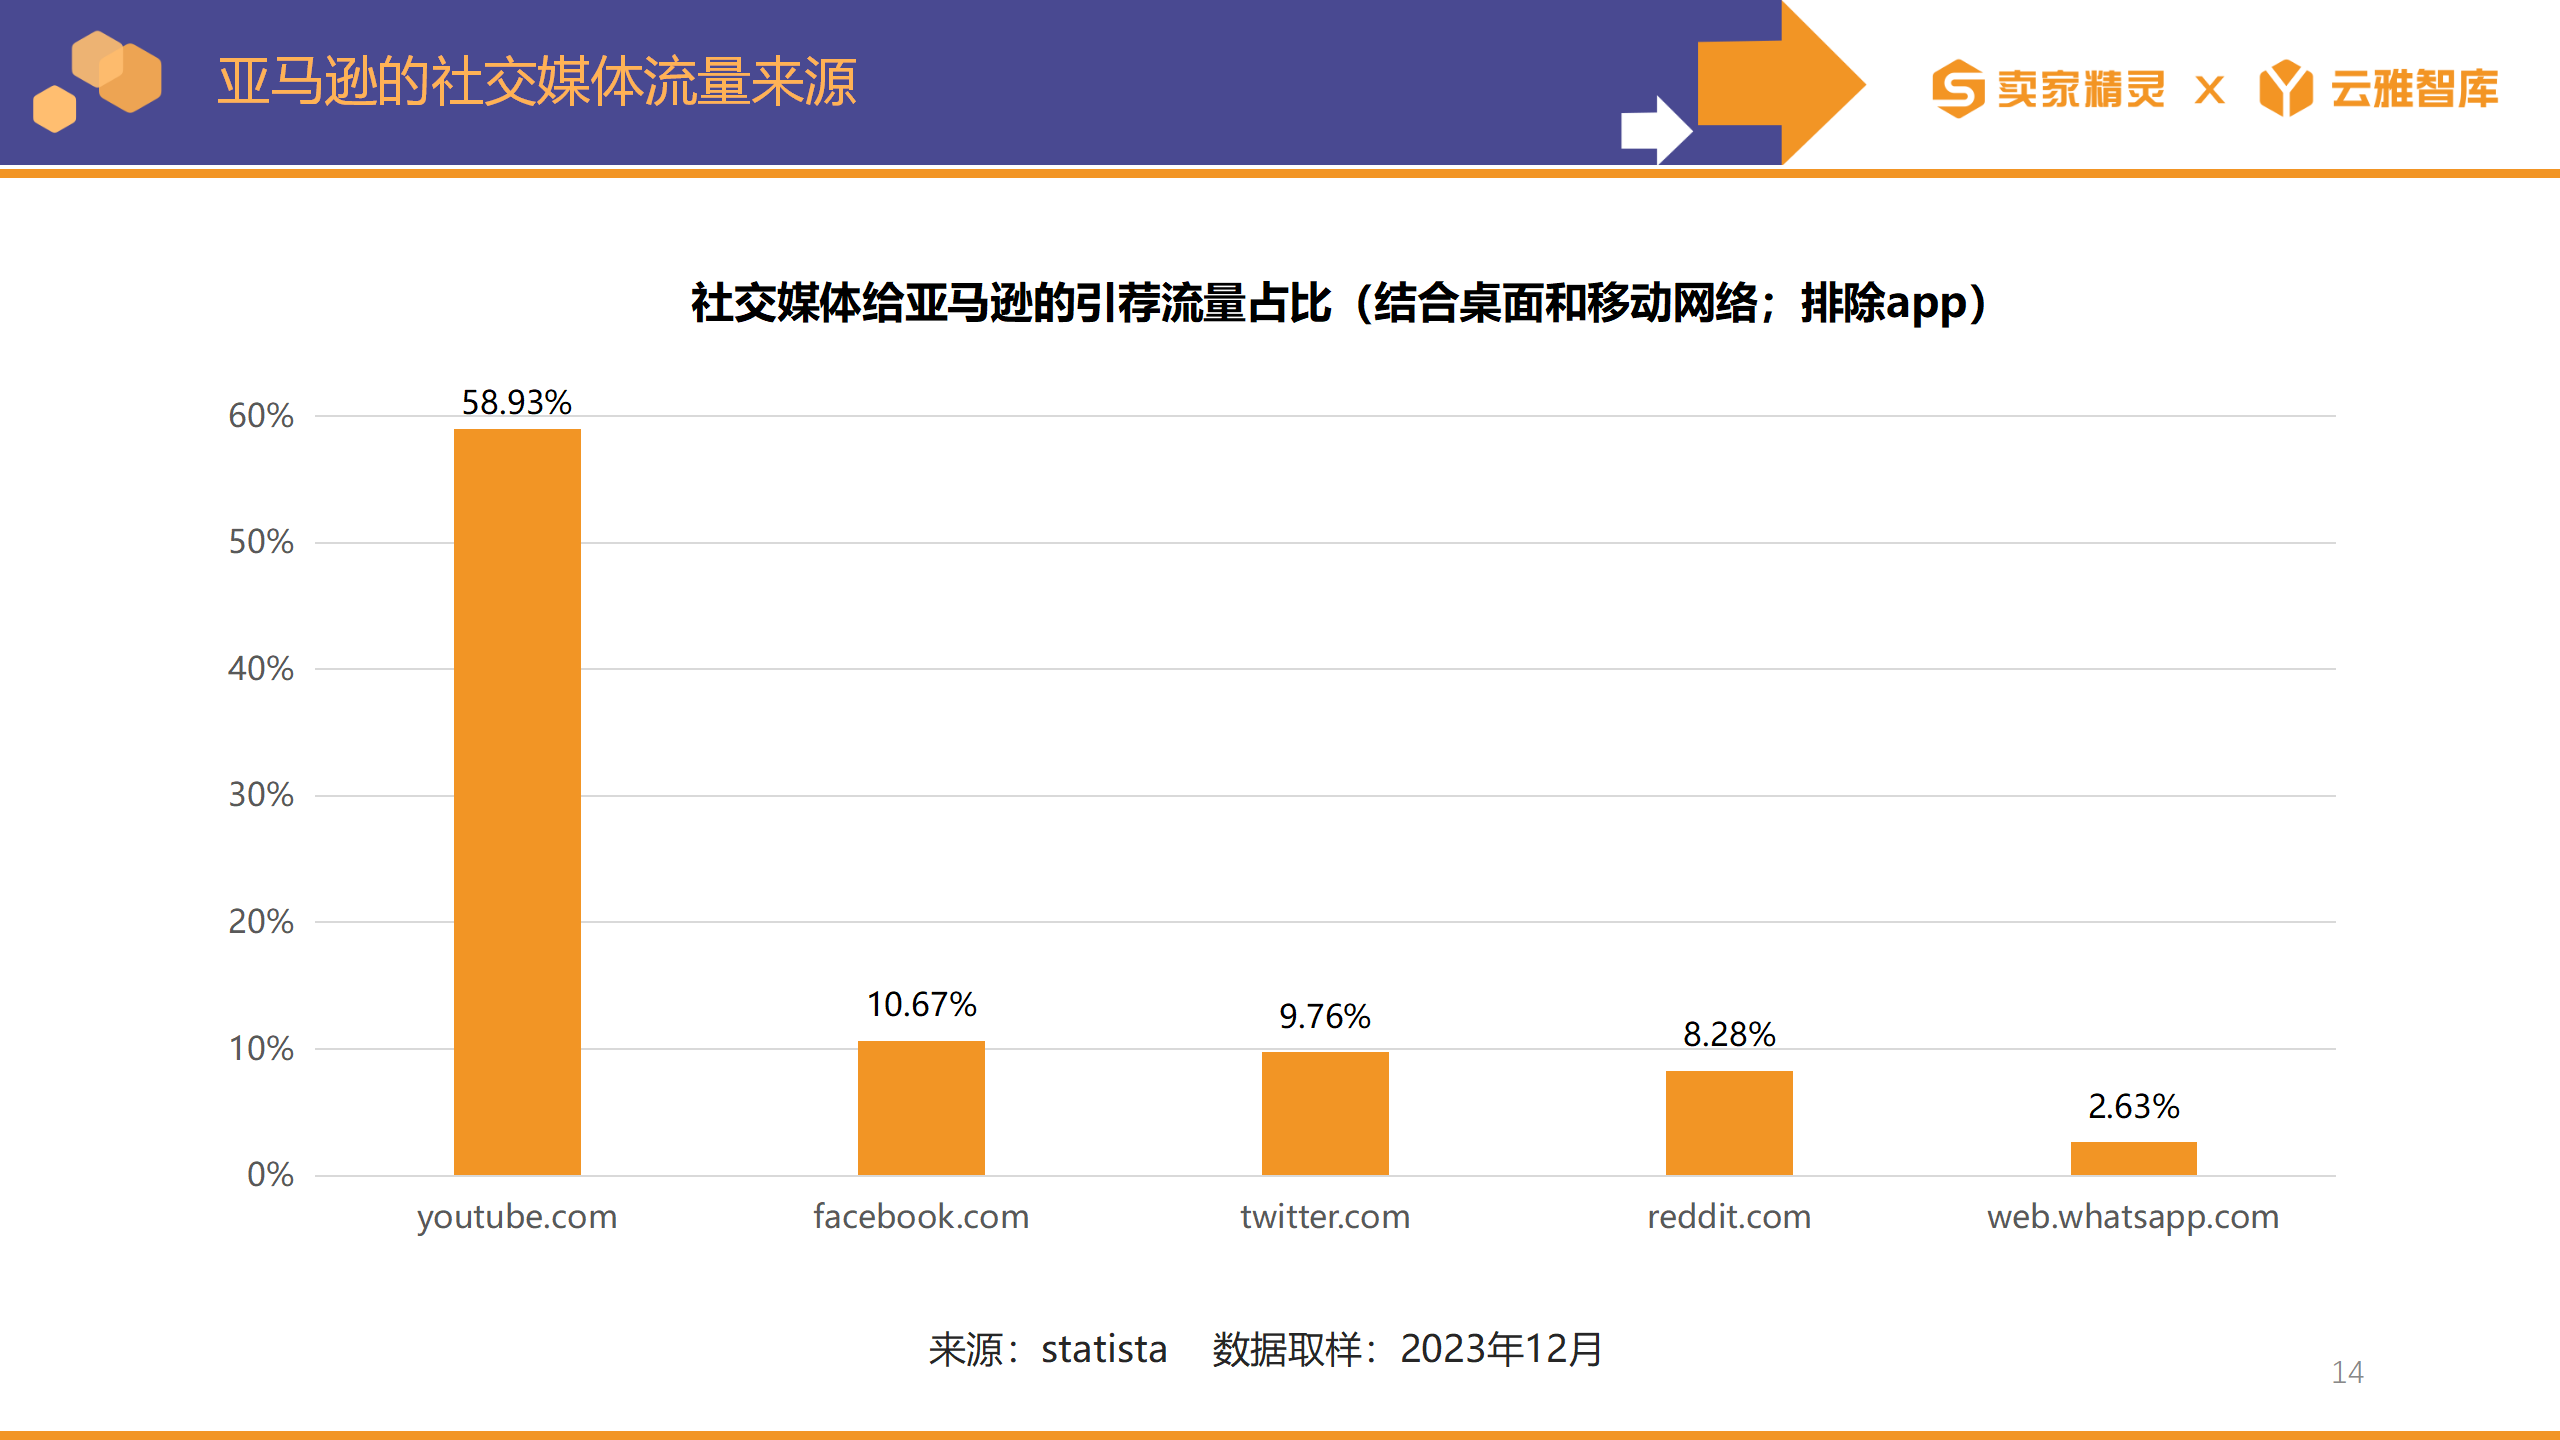Click the slide title 亚马逊的社交媒体流量来源
Viewport: 2560px width, 1440px height.
(537, 82)
